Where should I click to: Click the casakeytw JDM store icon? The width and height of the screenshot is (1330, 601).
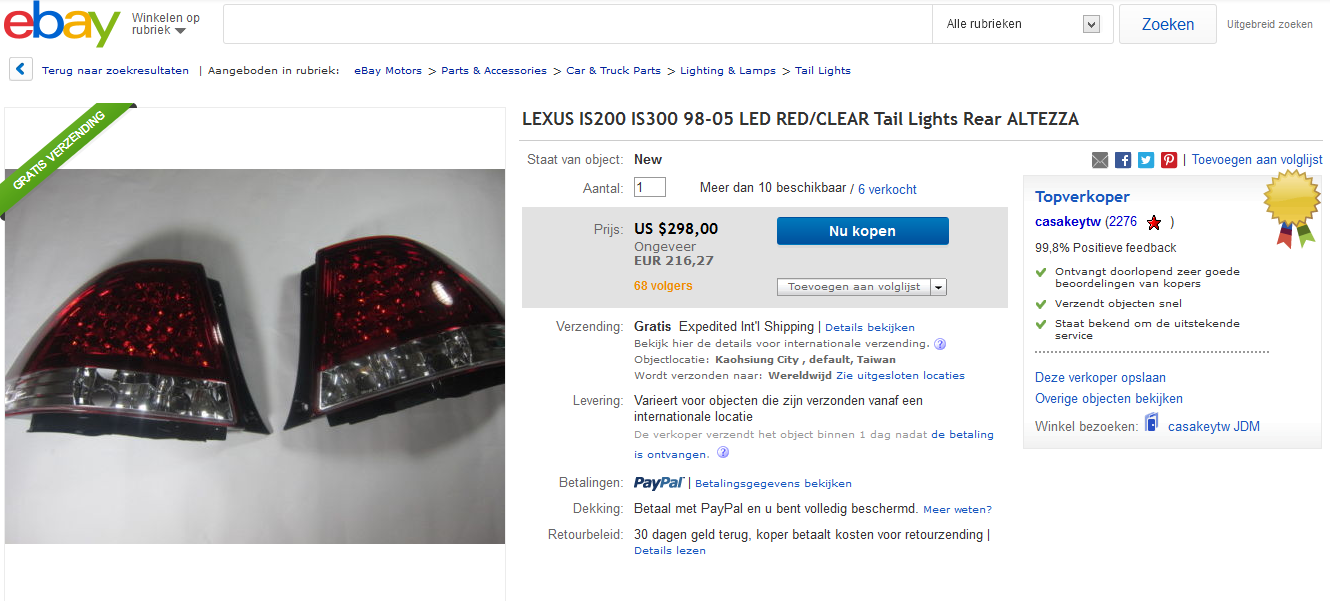click(x=1152, y=425)
